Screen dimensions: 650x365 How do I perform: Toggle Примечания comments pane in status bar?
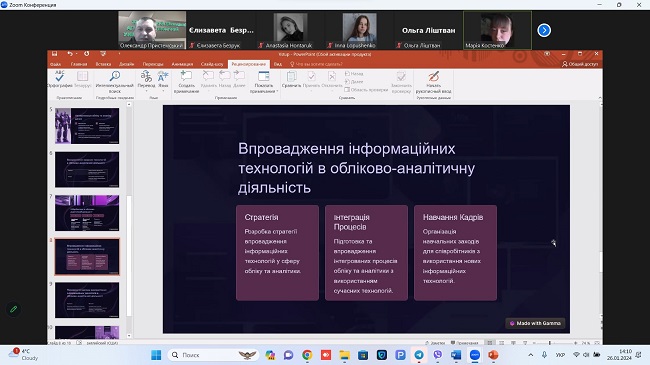point(464,343)
